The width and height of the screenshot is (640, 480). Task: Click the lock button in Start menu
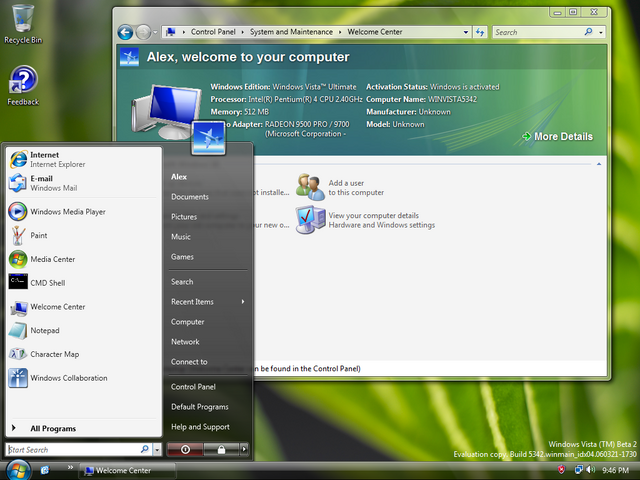tap(221, 449)
